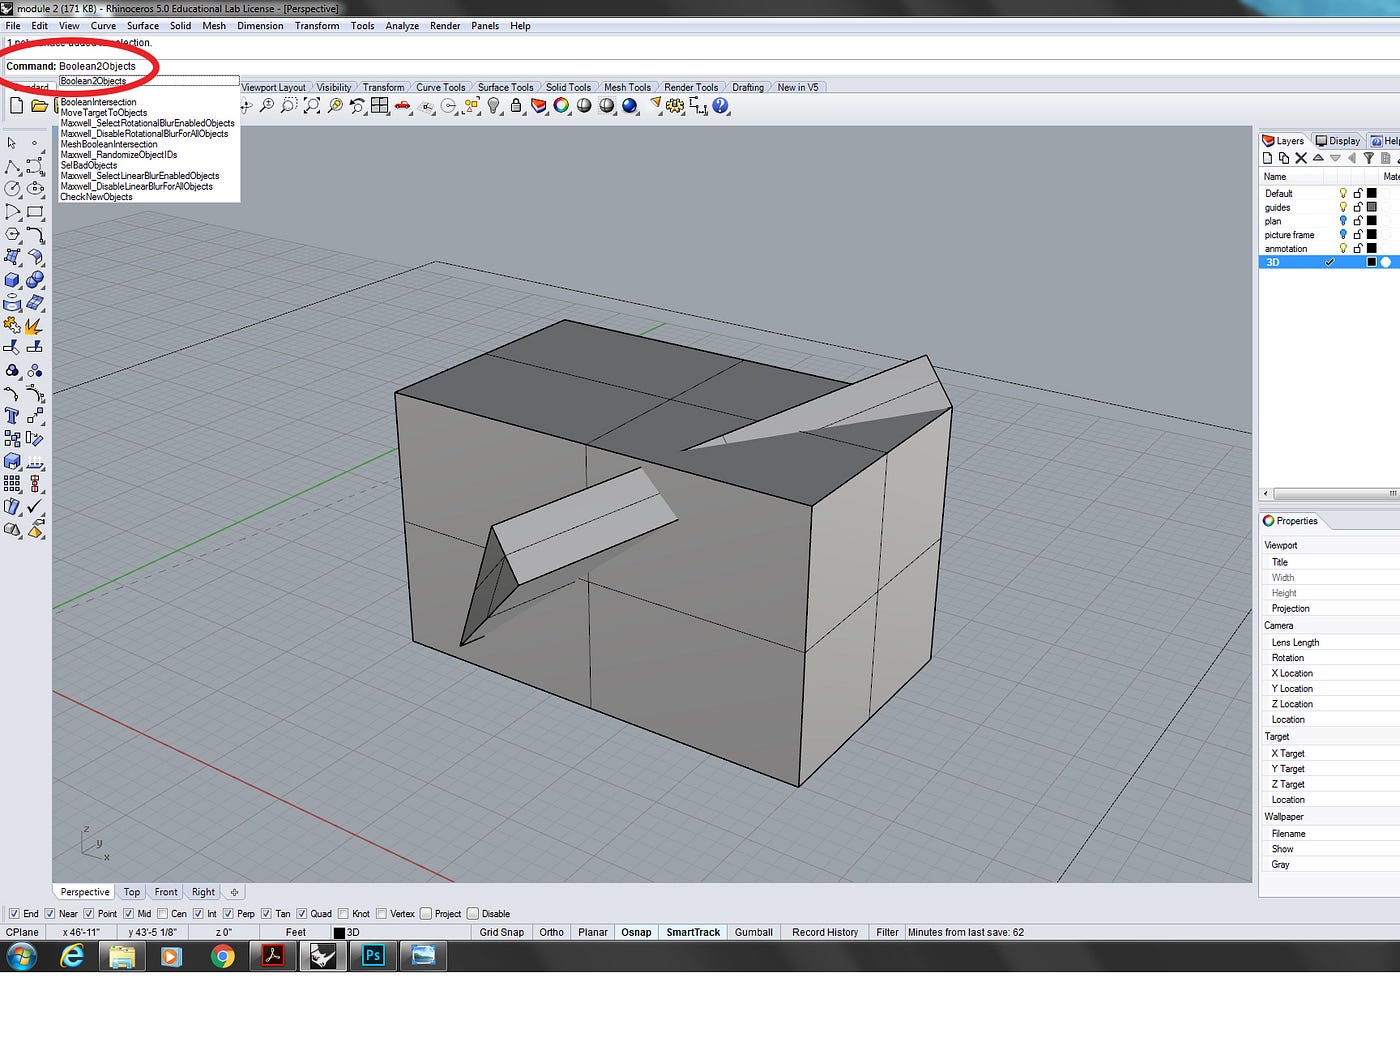Toggle Ortho mode in the status bar
This screenshot has width=1400, height=1050.
click(x=551, y=932)
